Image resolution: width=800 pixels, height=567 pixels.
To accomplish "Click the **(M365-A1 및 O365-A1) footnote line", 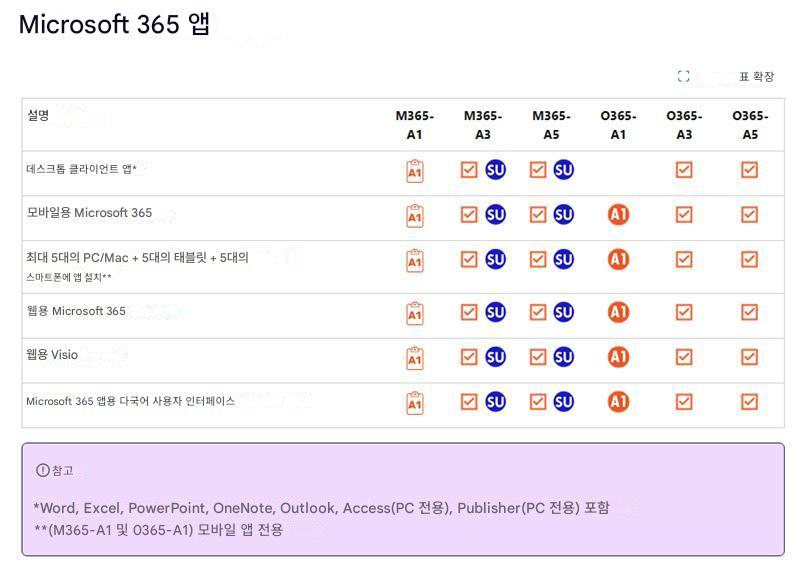I will (x=159, y=529).
